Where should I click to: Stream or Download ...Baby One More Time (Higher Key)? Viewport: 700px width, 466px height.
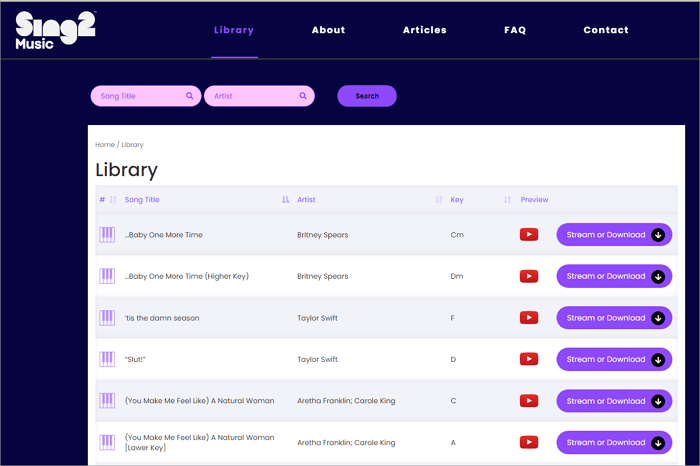(614, 276)
